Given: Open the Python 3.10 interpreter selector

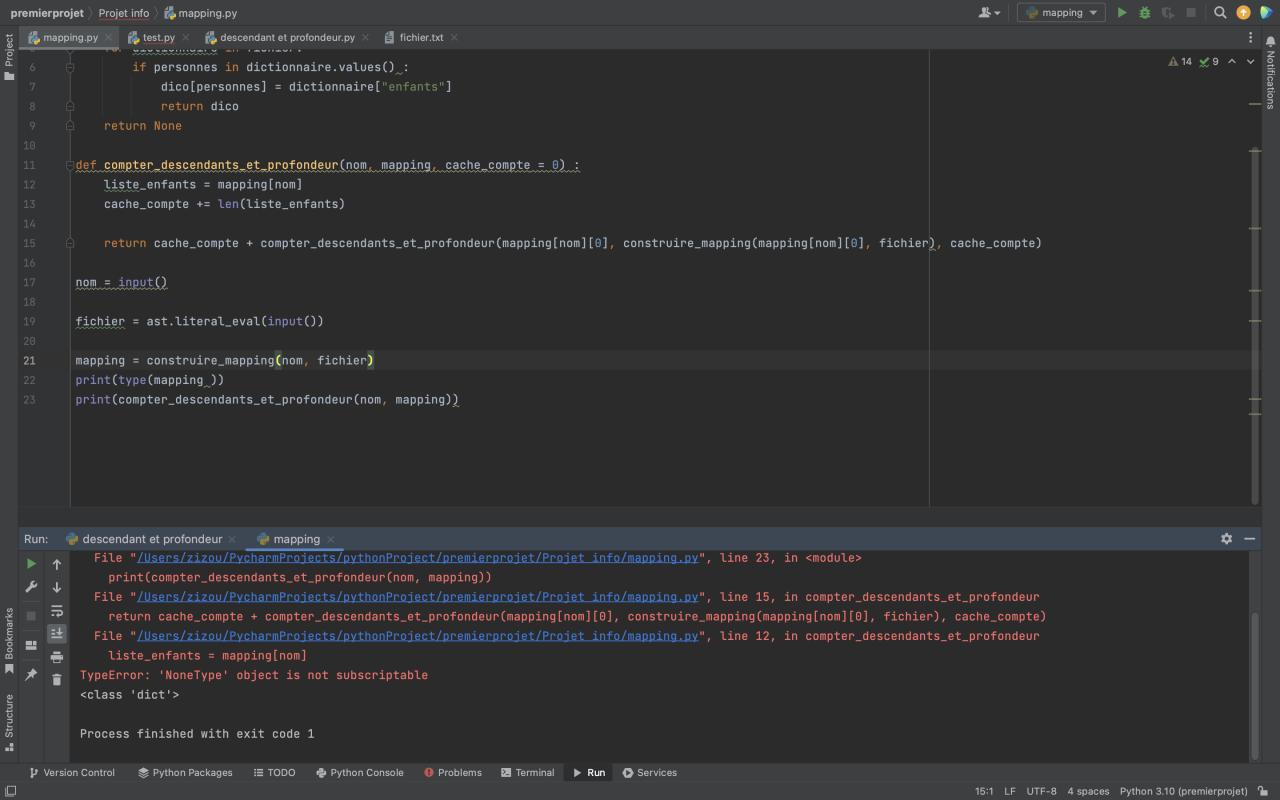Looking at the screenshot, I should (1183, 791).
